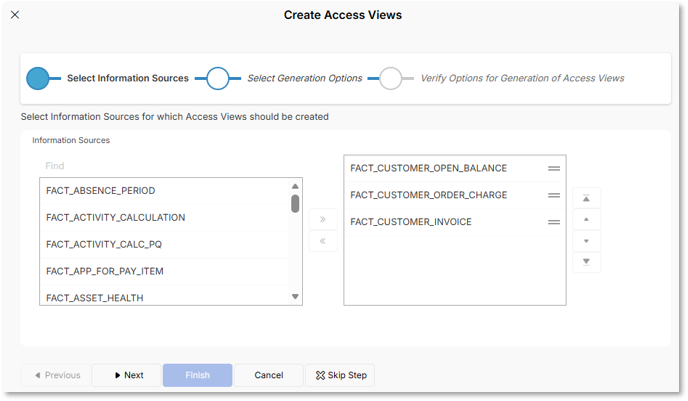Open the Select Generation Options step label
This screenshot has width=688, height=401.
point(305,78)
